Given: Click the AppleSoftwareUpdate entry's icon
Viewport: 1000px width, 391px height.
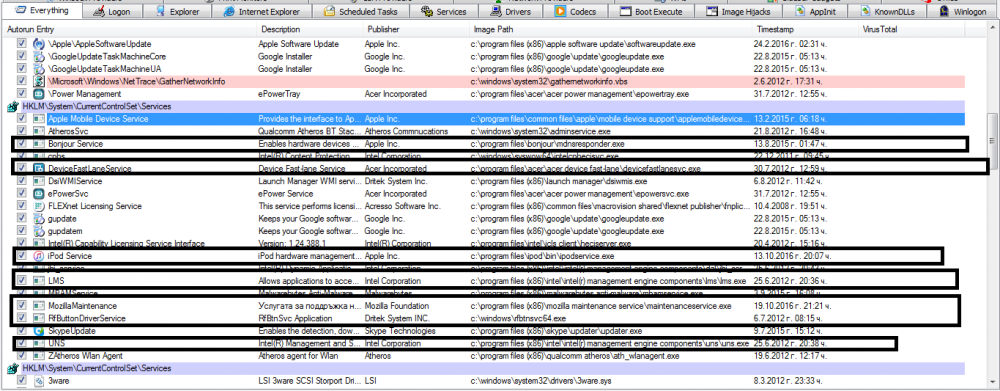Looking at the screenshot, I should pos(38,44).
